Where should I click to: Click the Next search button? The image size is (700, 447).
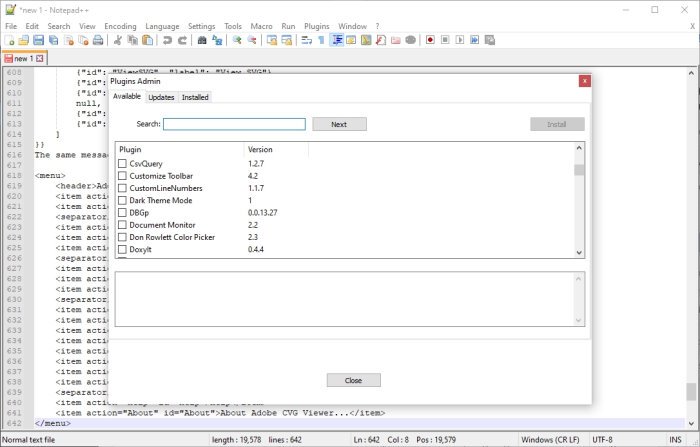pyautogui.click(x=339, y=124)
